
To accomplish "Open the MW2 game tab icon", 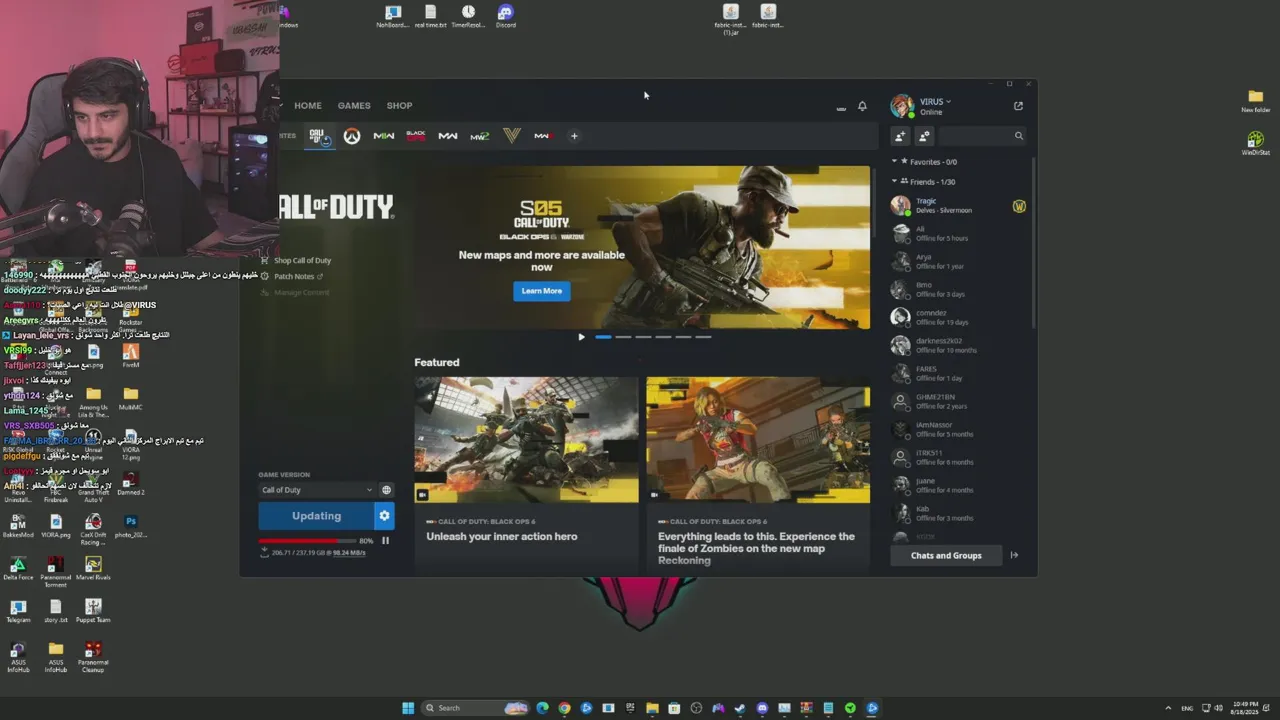I will (479, 136).
